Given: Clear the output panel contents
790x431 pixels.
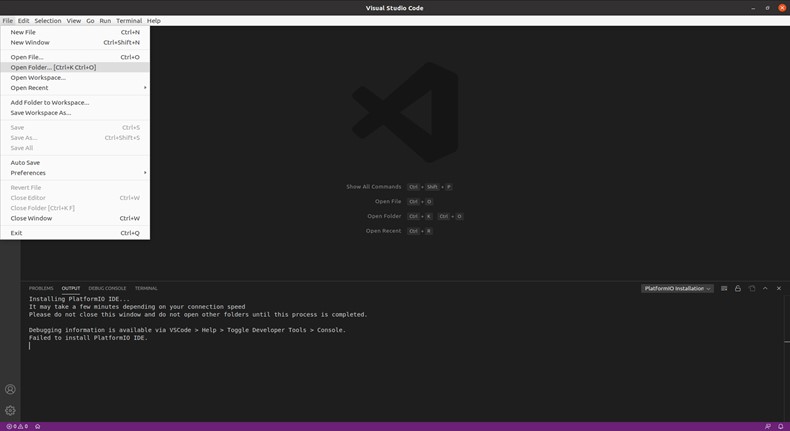Looking at the screenshot, I should [x=724, y=288].
